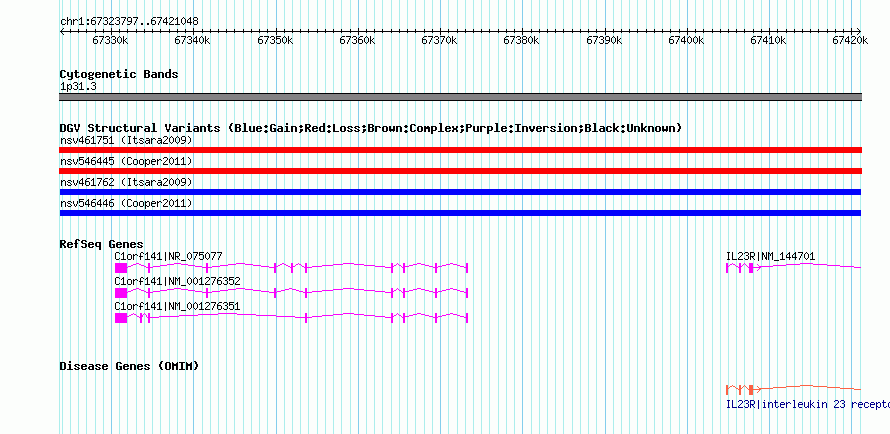Click the 67400k ruler tick label

686,40
